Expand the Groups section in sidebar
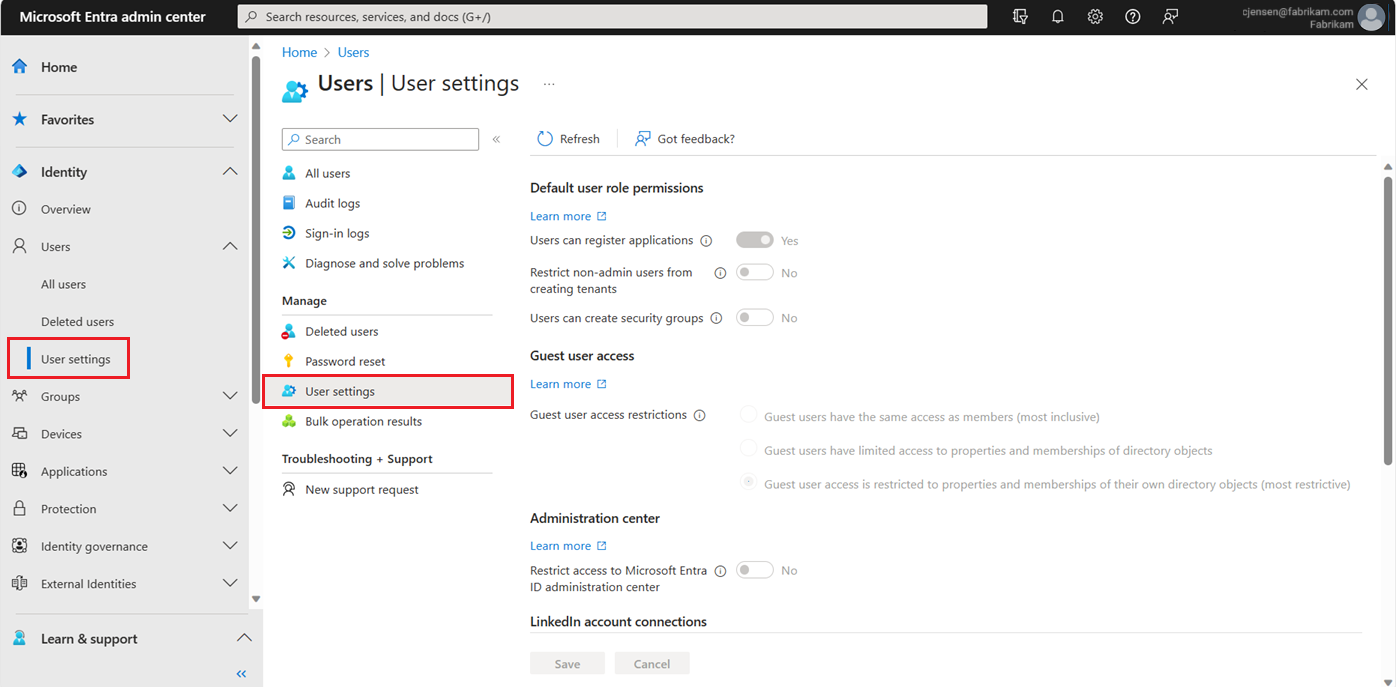The height and width of the screenshot is (687, 1396). pyautogui.click(x=230, y=396)
